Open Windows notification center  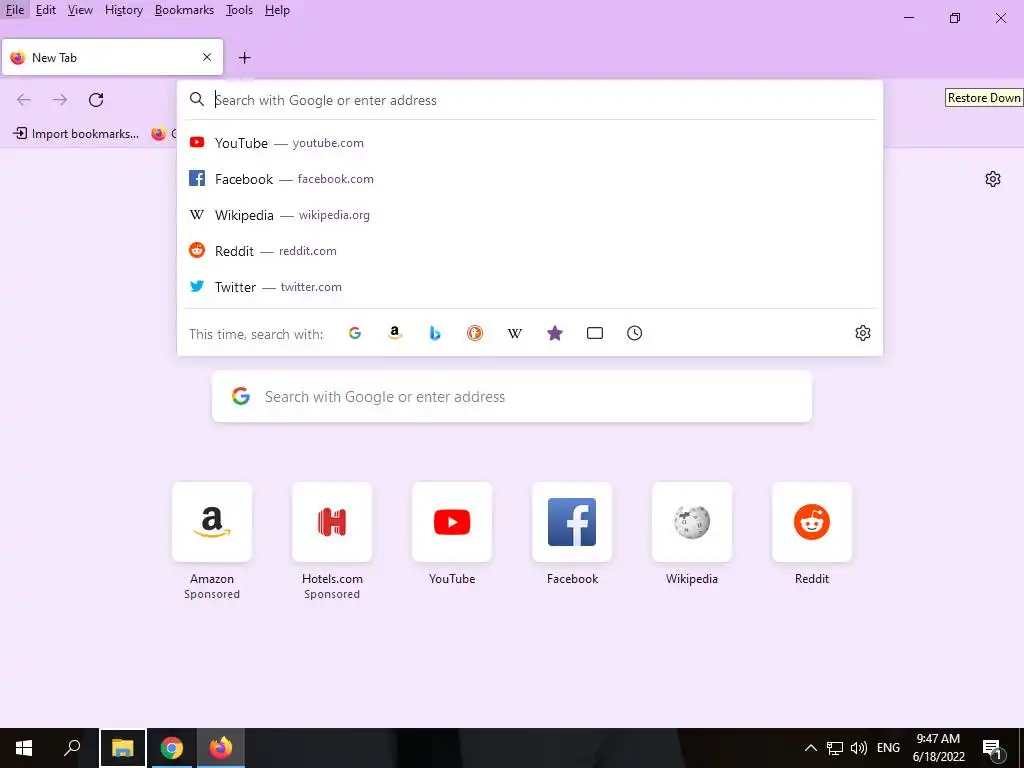pyautogui.click(x=991, y=749)
